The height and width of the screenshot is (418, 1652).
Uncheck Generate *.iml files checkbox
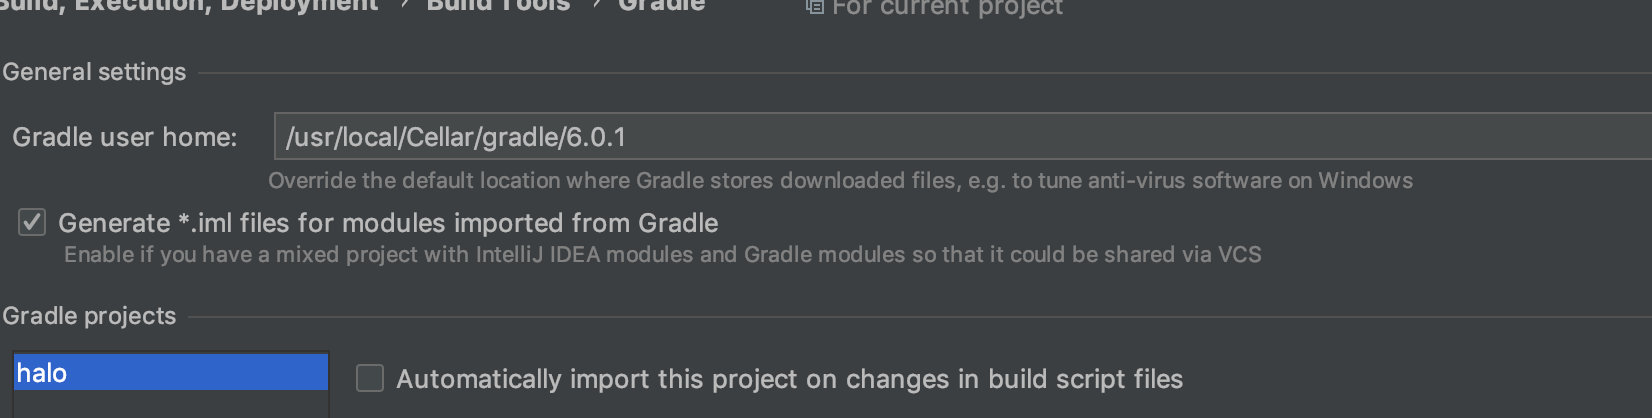coord(32,222)
